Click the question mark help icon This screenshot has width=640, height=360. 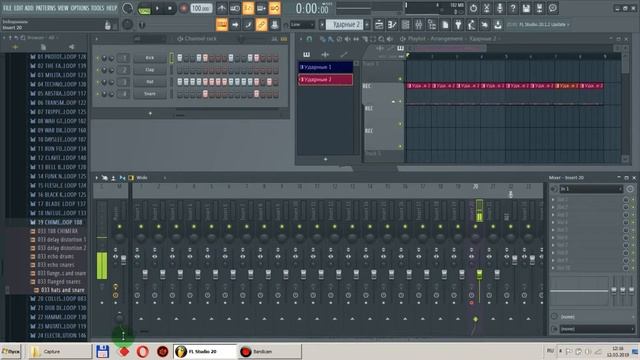[513, 8]
